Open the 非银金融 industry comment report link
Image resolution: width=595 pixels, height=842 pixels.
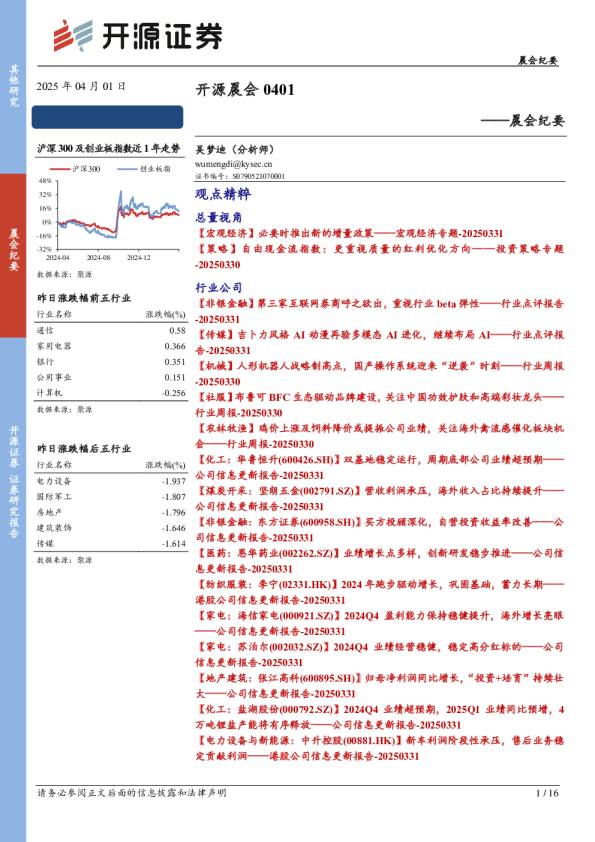click(x=379, y=311)
